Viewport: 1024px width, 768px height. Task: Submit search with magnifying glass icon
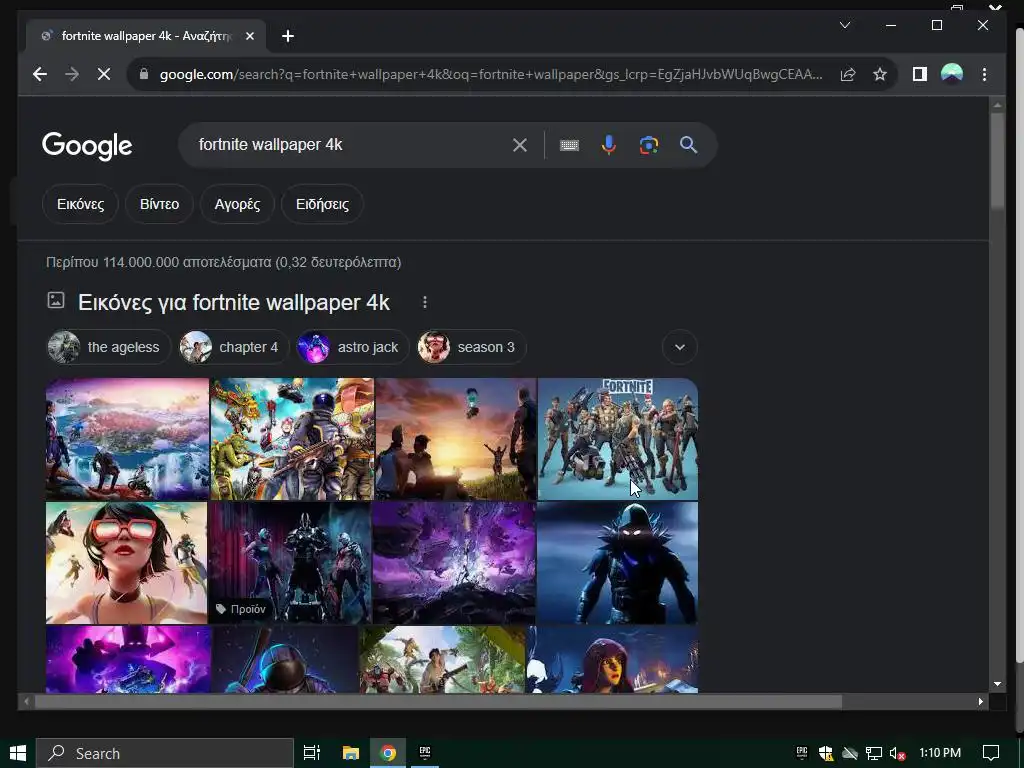pos(688,145)
